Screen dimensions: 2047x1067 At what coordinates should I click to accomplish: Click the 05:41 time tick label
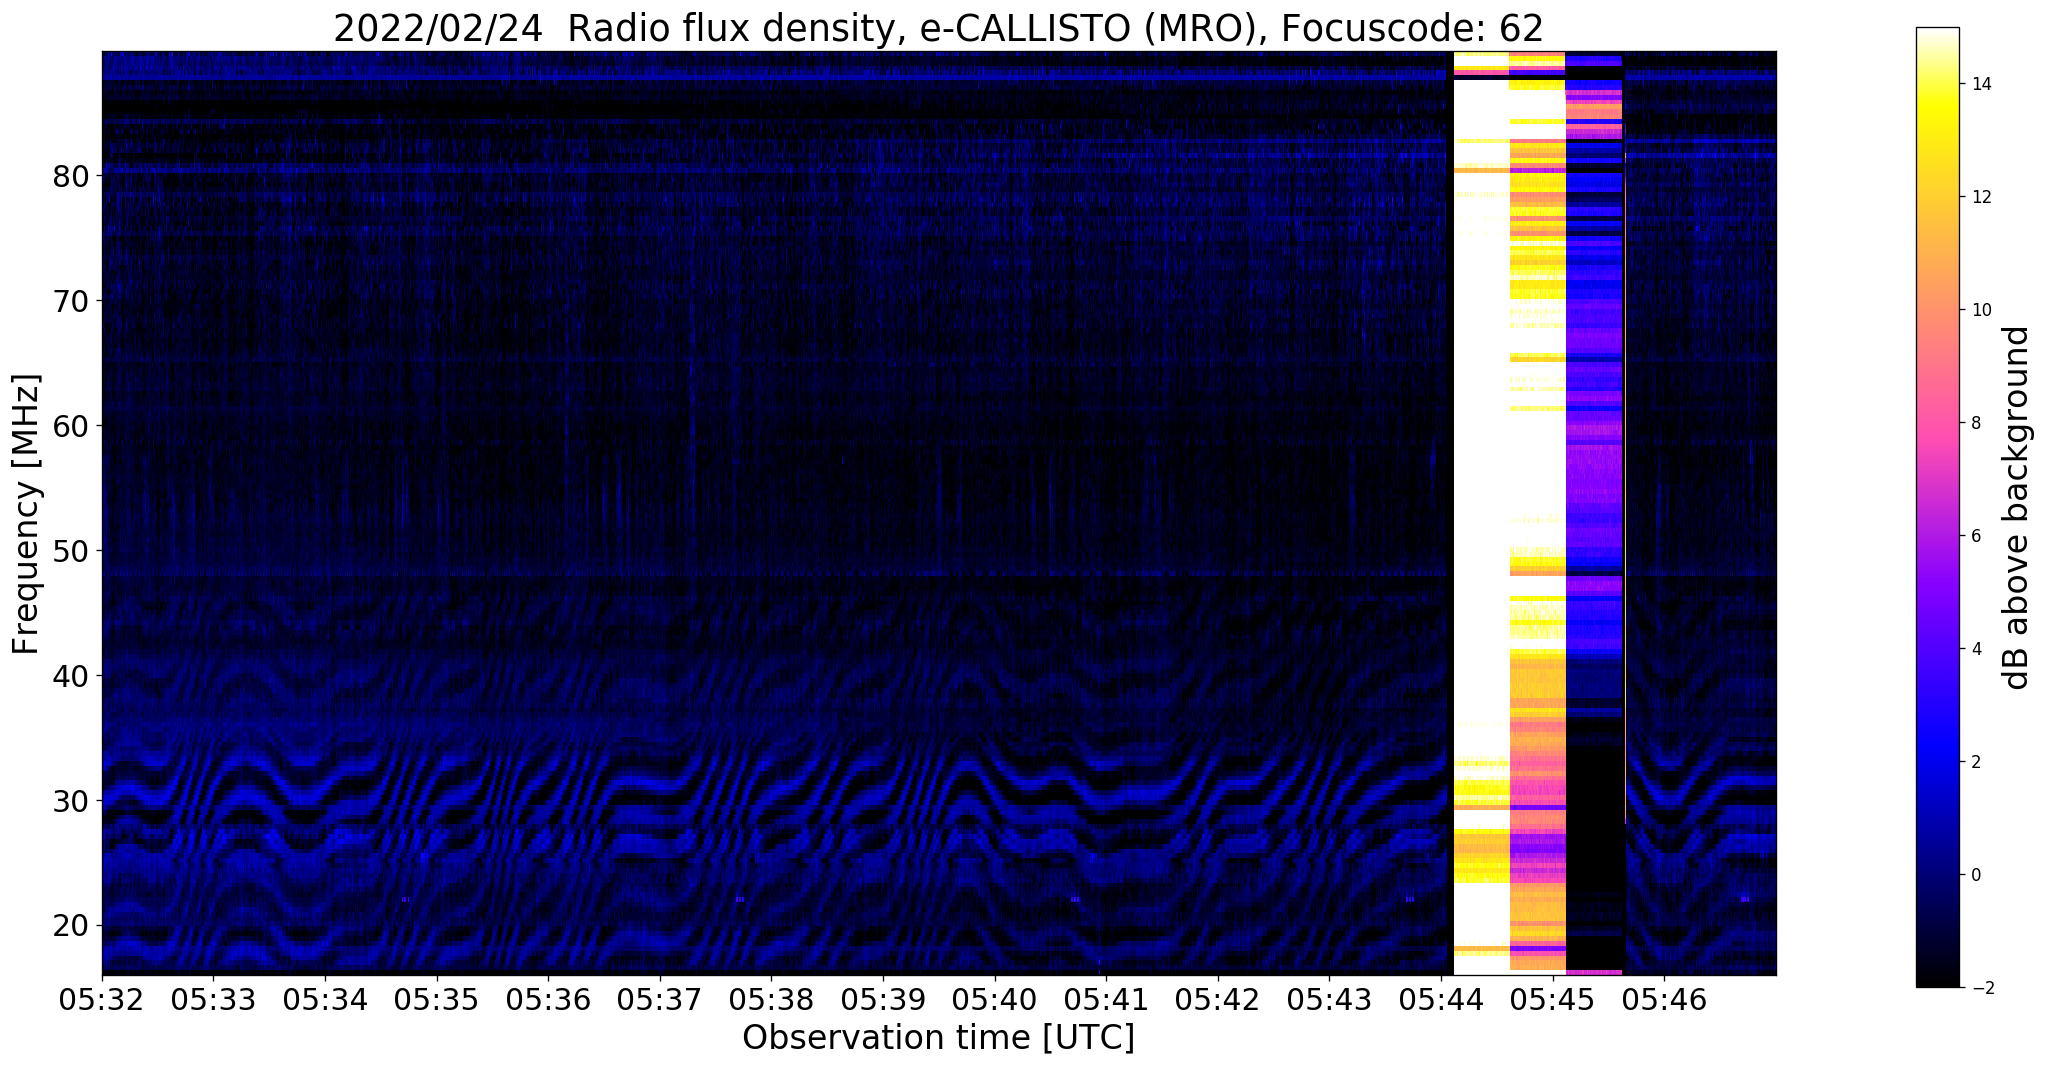[x=1106, y=998]
